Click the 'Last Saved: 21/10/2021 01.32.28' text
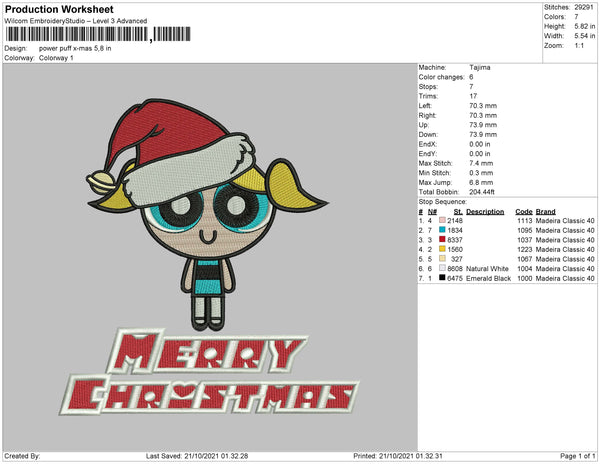The width and height of the screenshot is (600, 464). pos(197,456)
